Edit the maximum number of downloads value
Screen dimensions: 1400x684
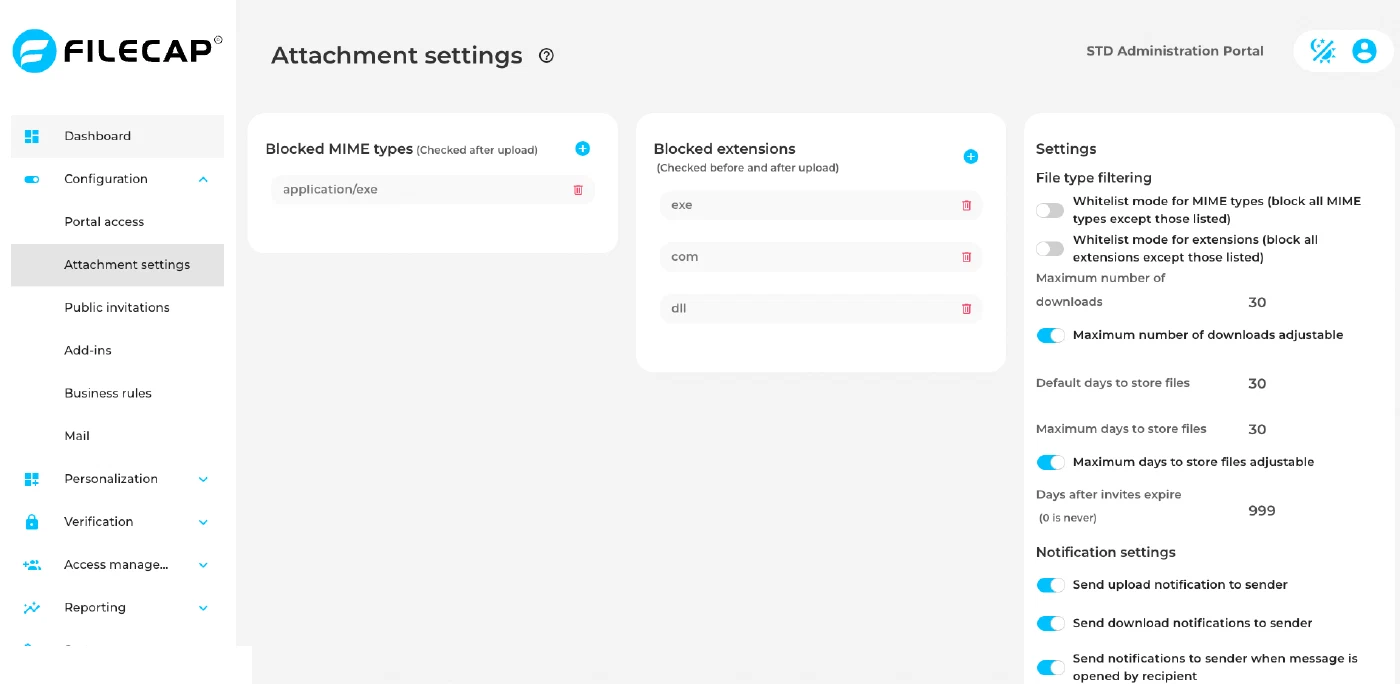pos(1257,302)
